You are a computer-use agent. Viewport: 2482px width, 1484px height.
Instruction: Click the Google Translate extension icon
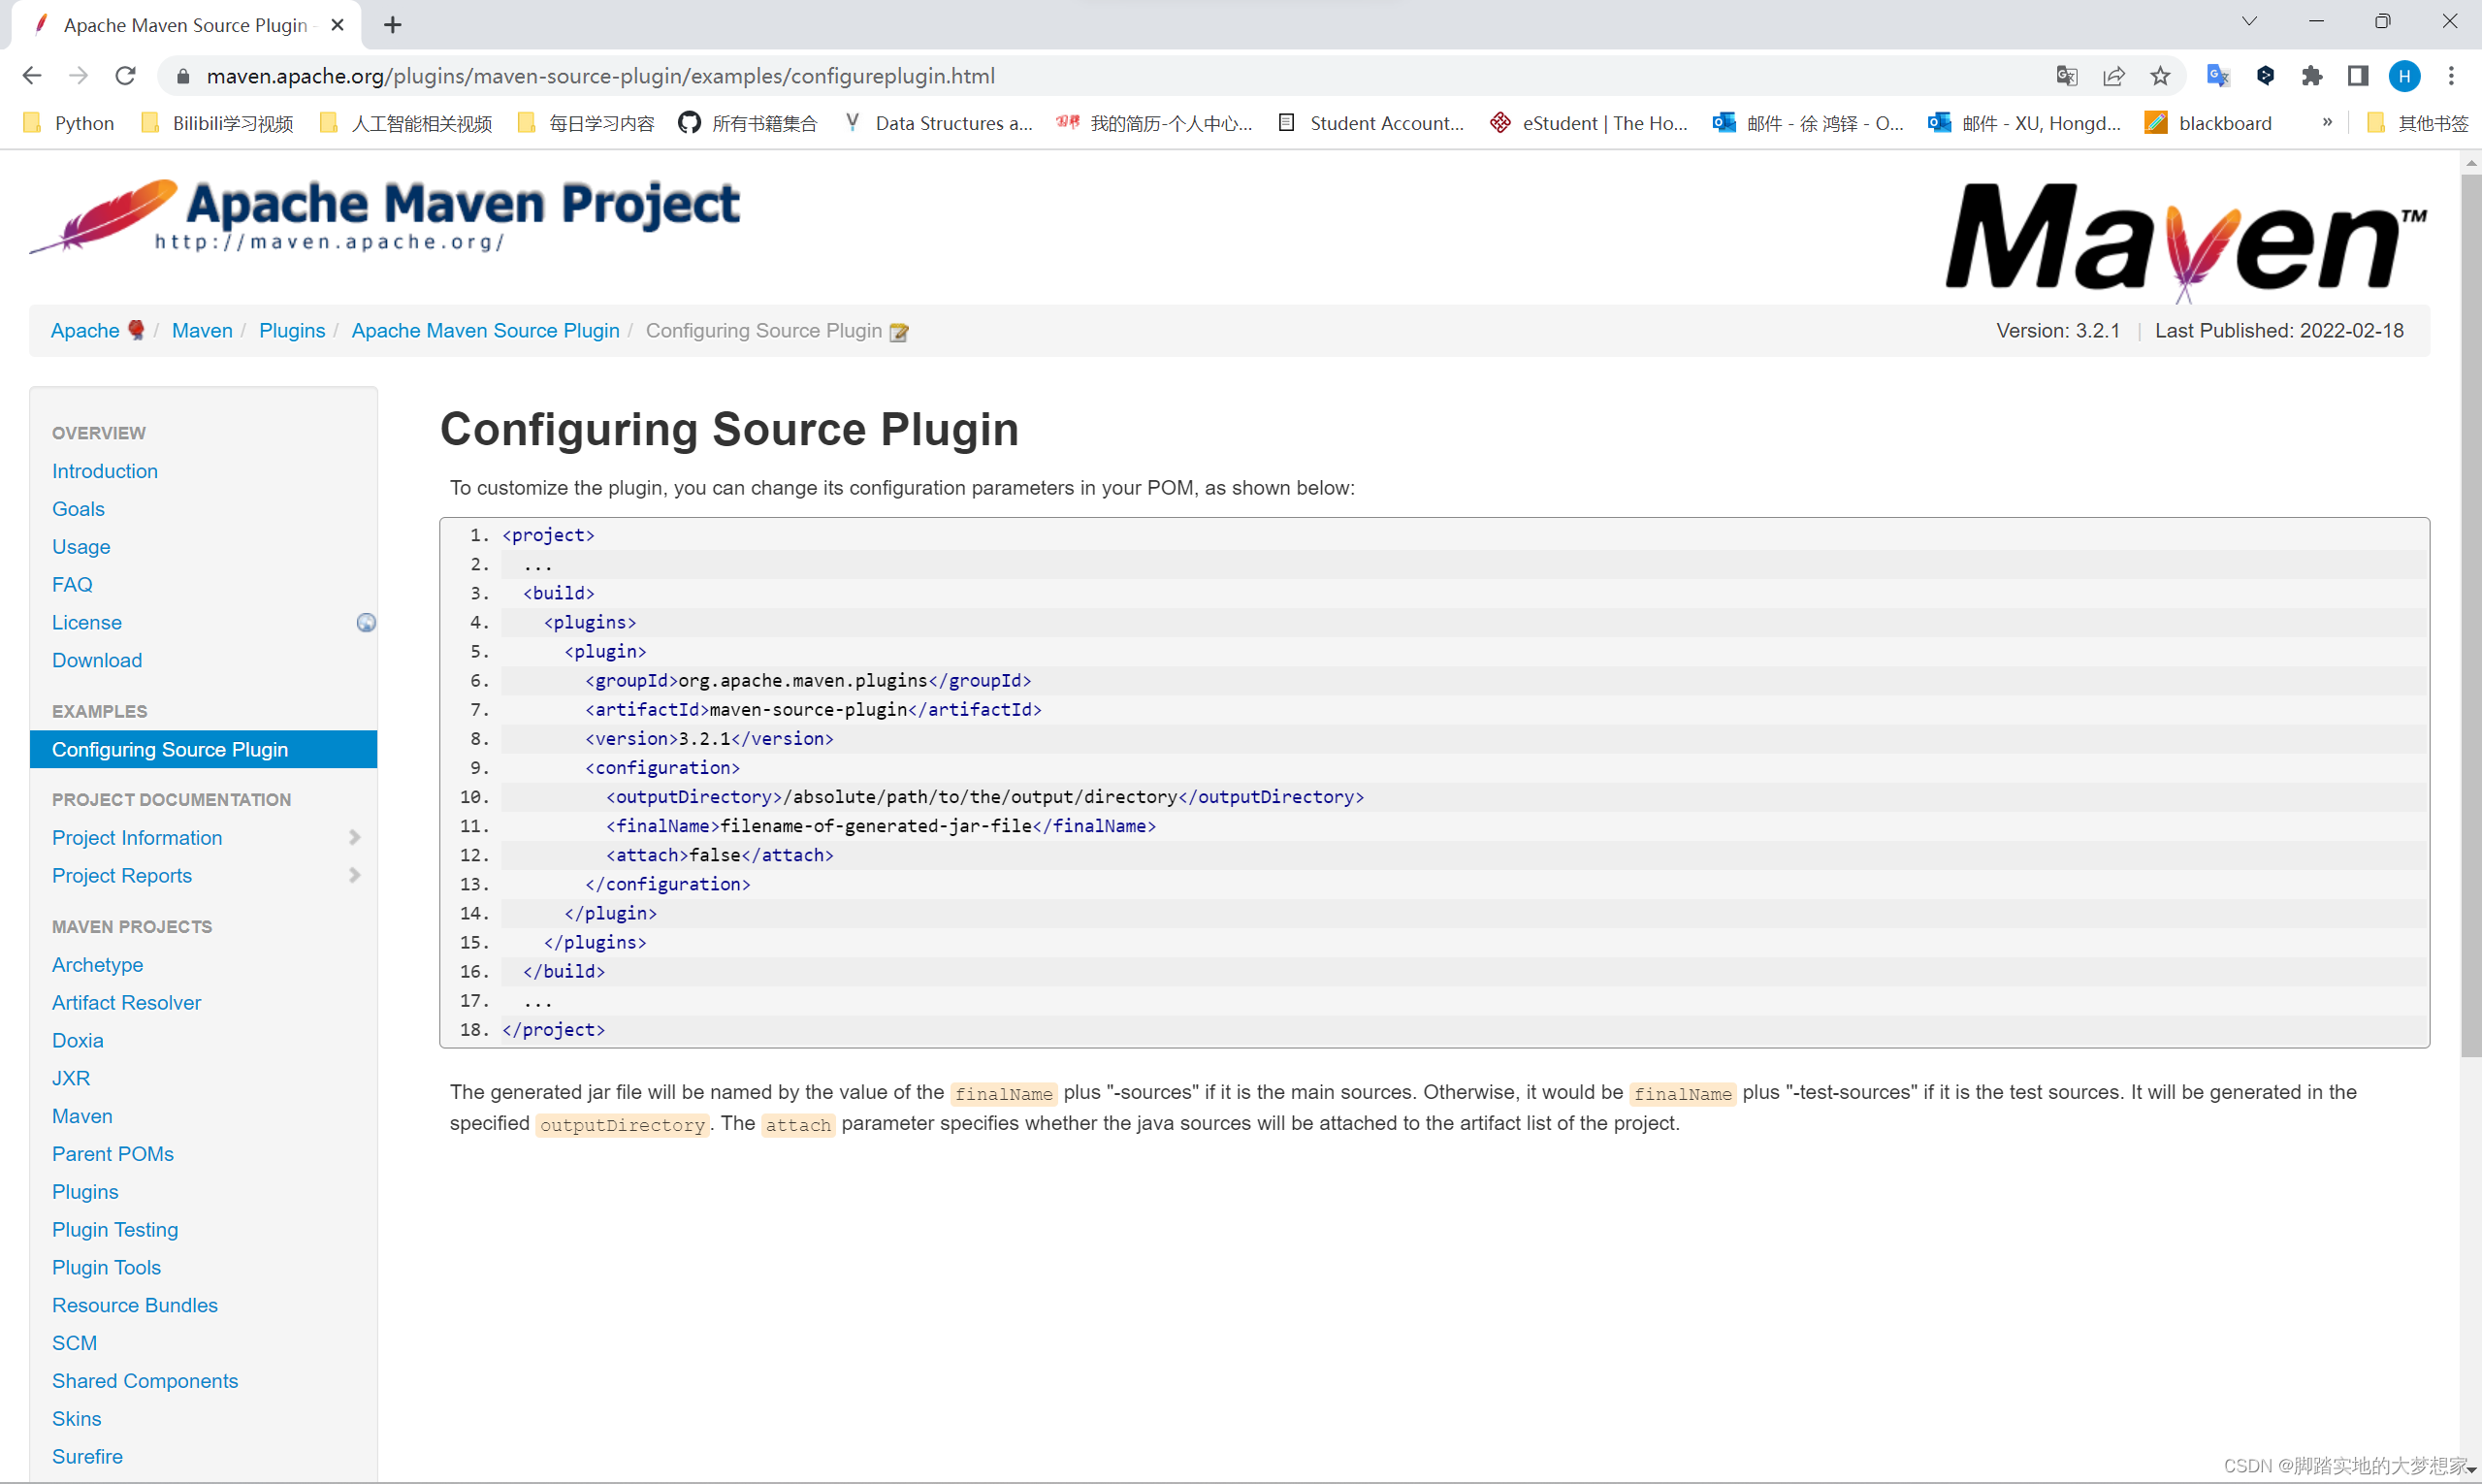click(2217, 76)
